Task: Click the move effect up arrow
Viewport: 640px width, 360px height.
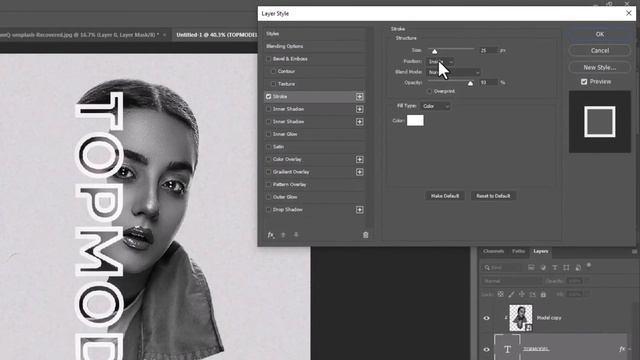Action: click(x=283, y=235)
